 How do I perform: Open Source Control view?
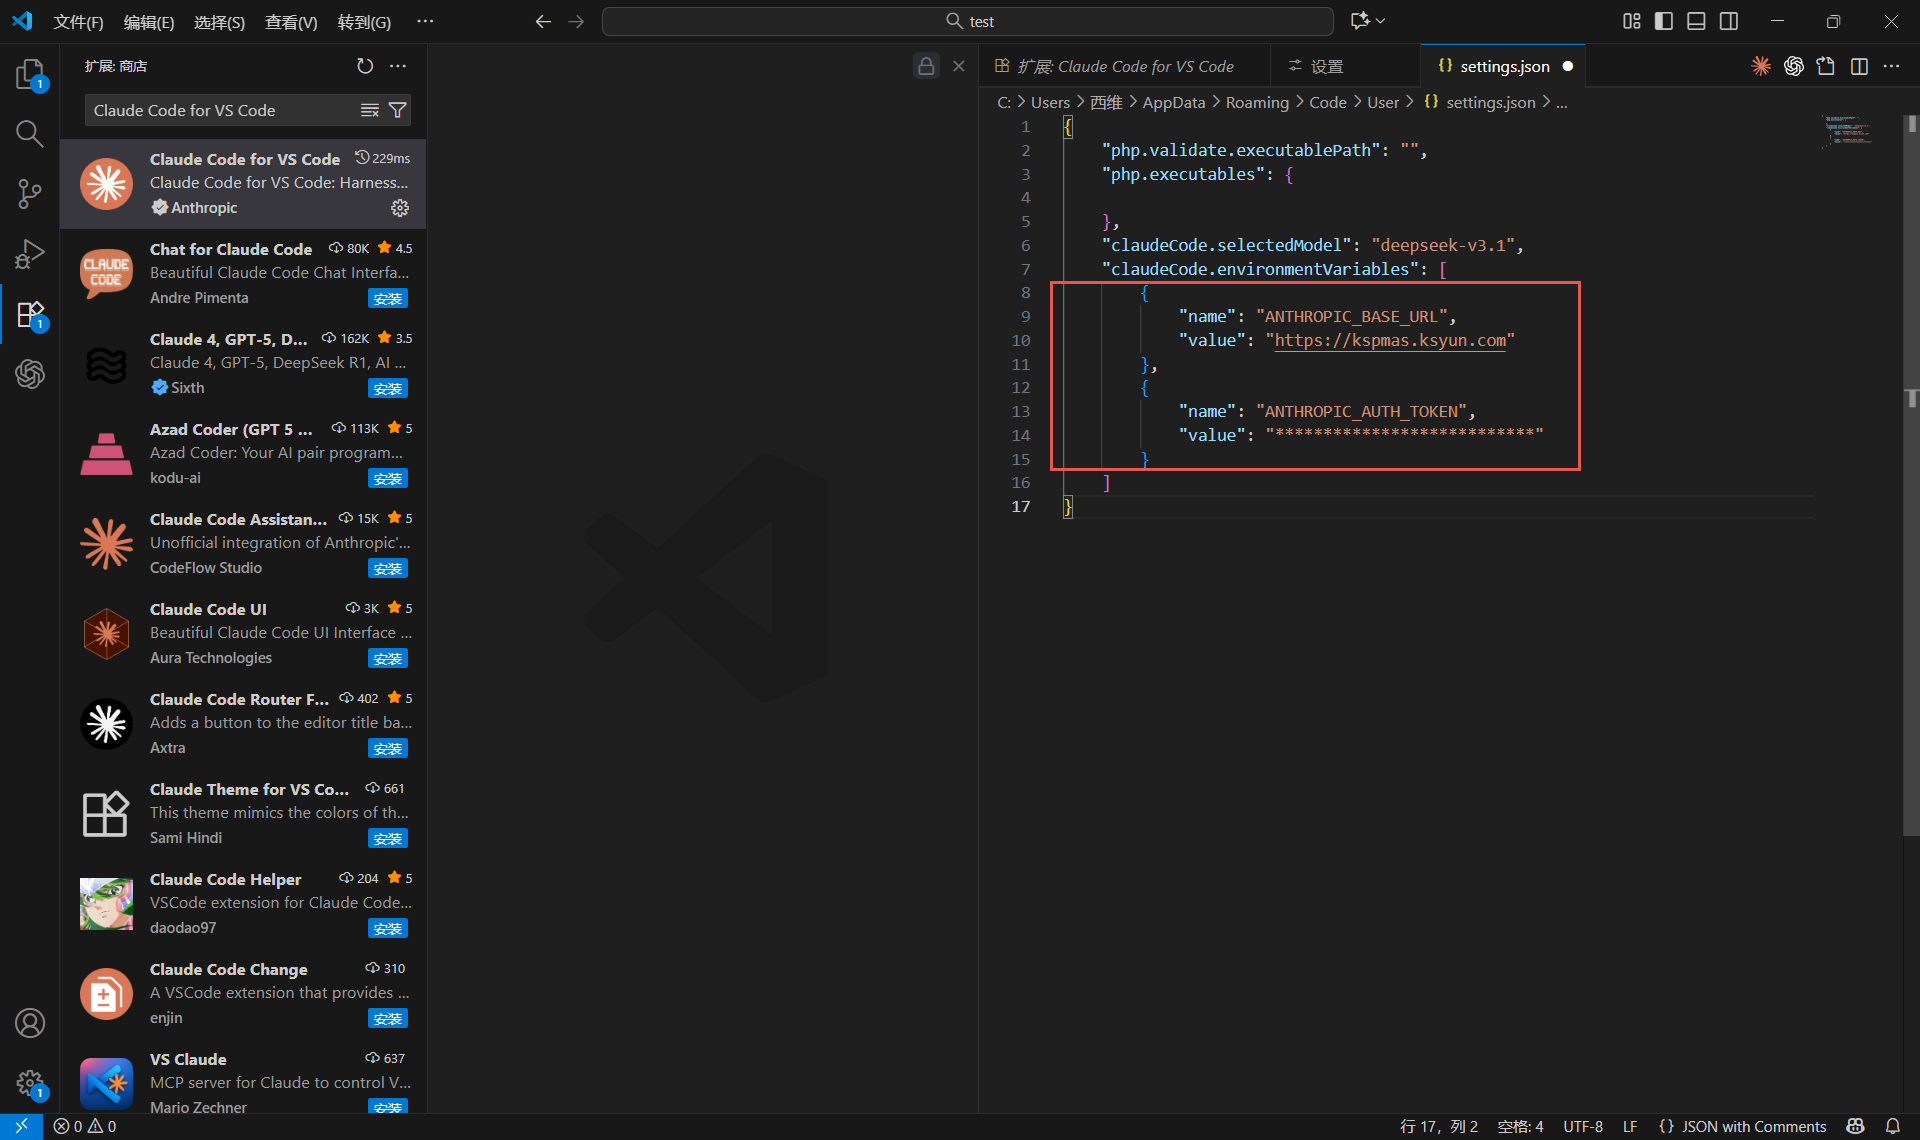click(30, 193)
